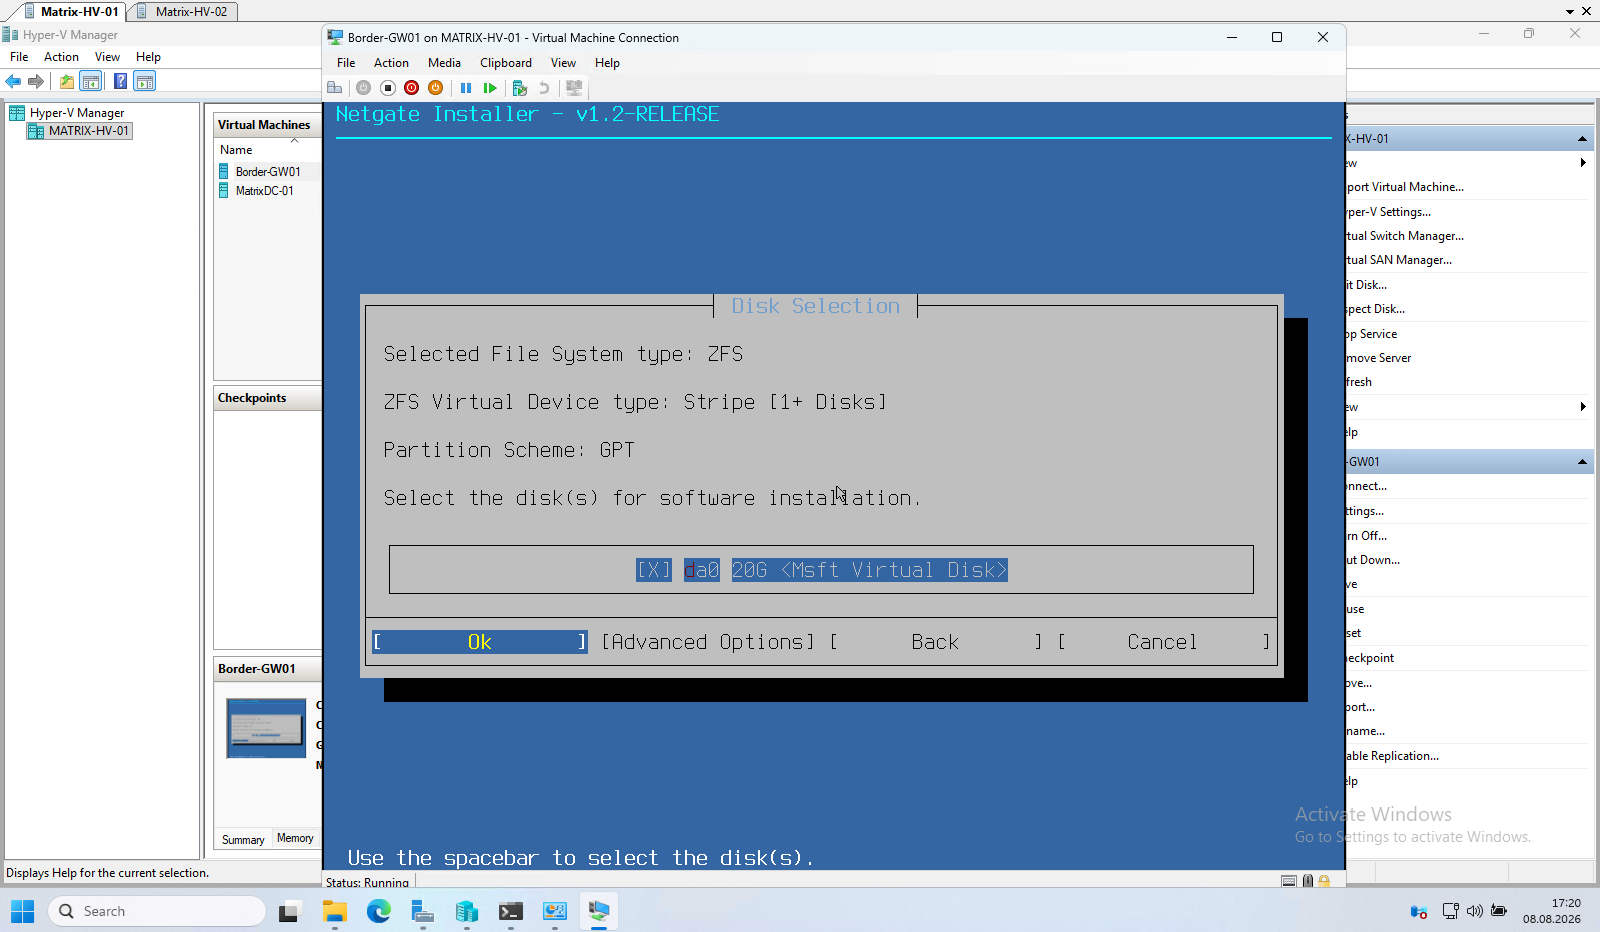
Task: Click Hyper-V Manager Back arrow icon
Action: pos(13,81)
